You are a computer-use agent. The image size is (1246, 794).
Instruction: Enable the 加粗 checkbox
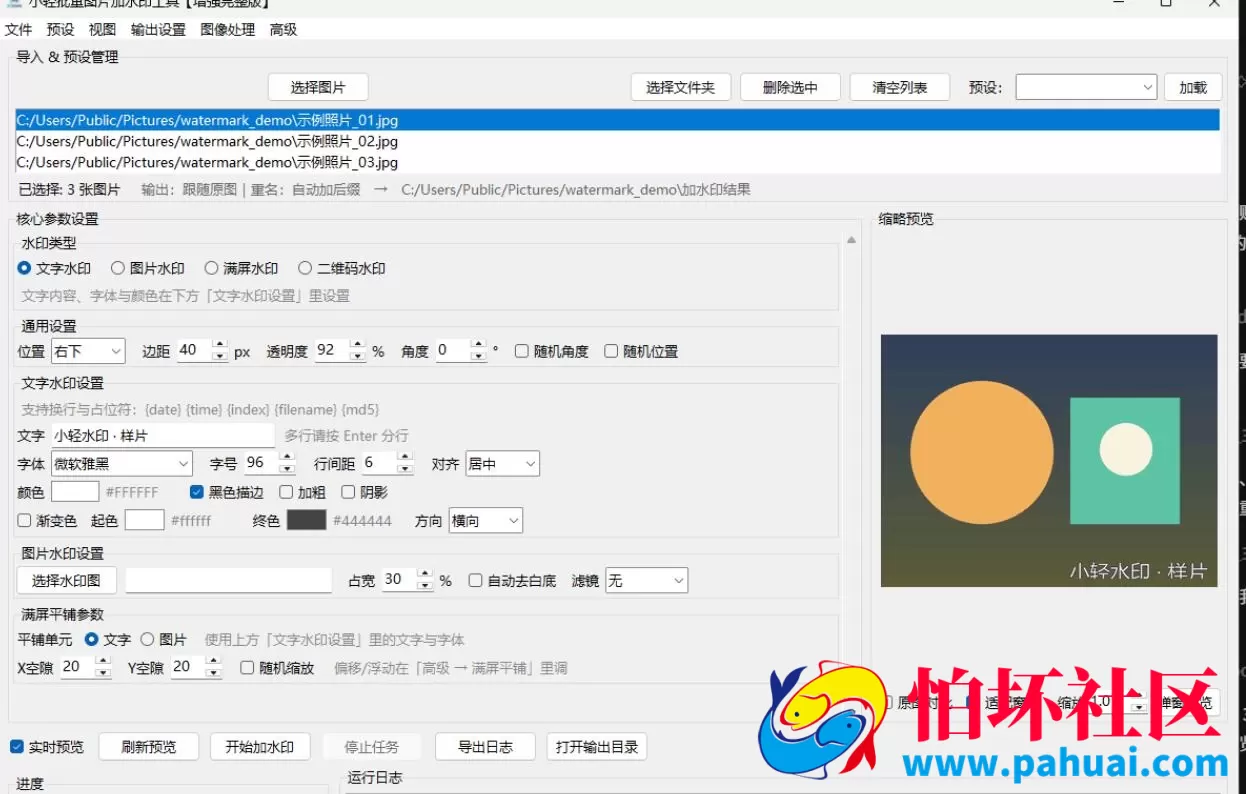(302, 492)
